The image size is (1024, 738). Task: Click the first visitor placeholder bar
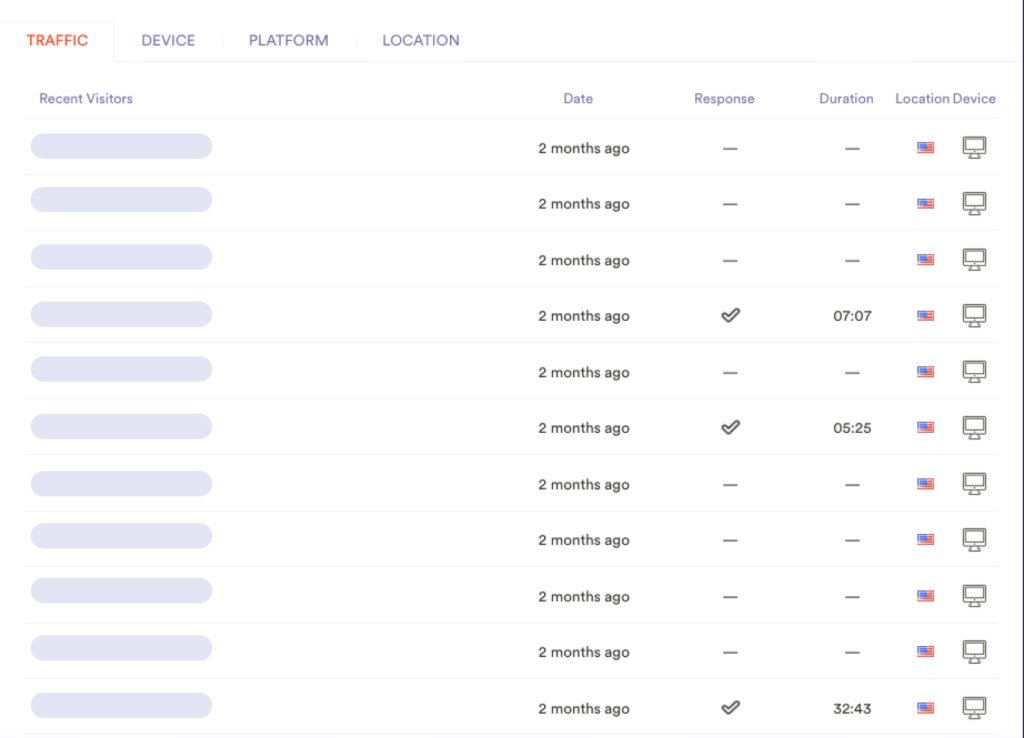click(120, 147)
